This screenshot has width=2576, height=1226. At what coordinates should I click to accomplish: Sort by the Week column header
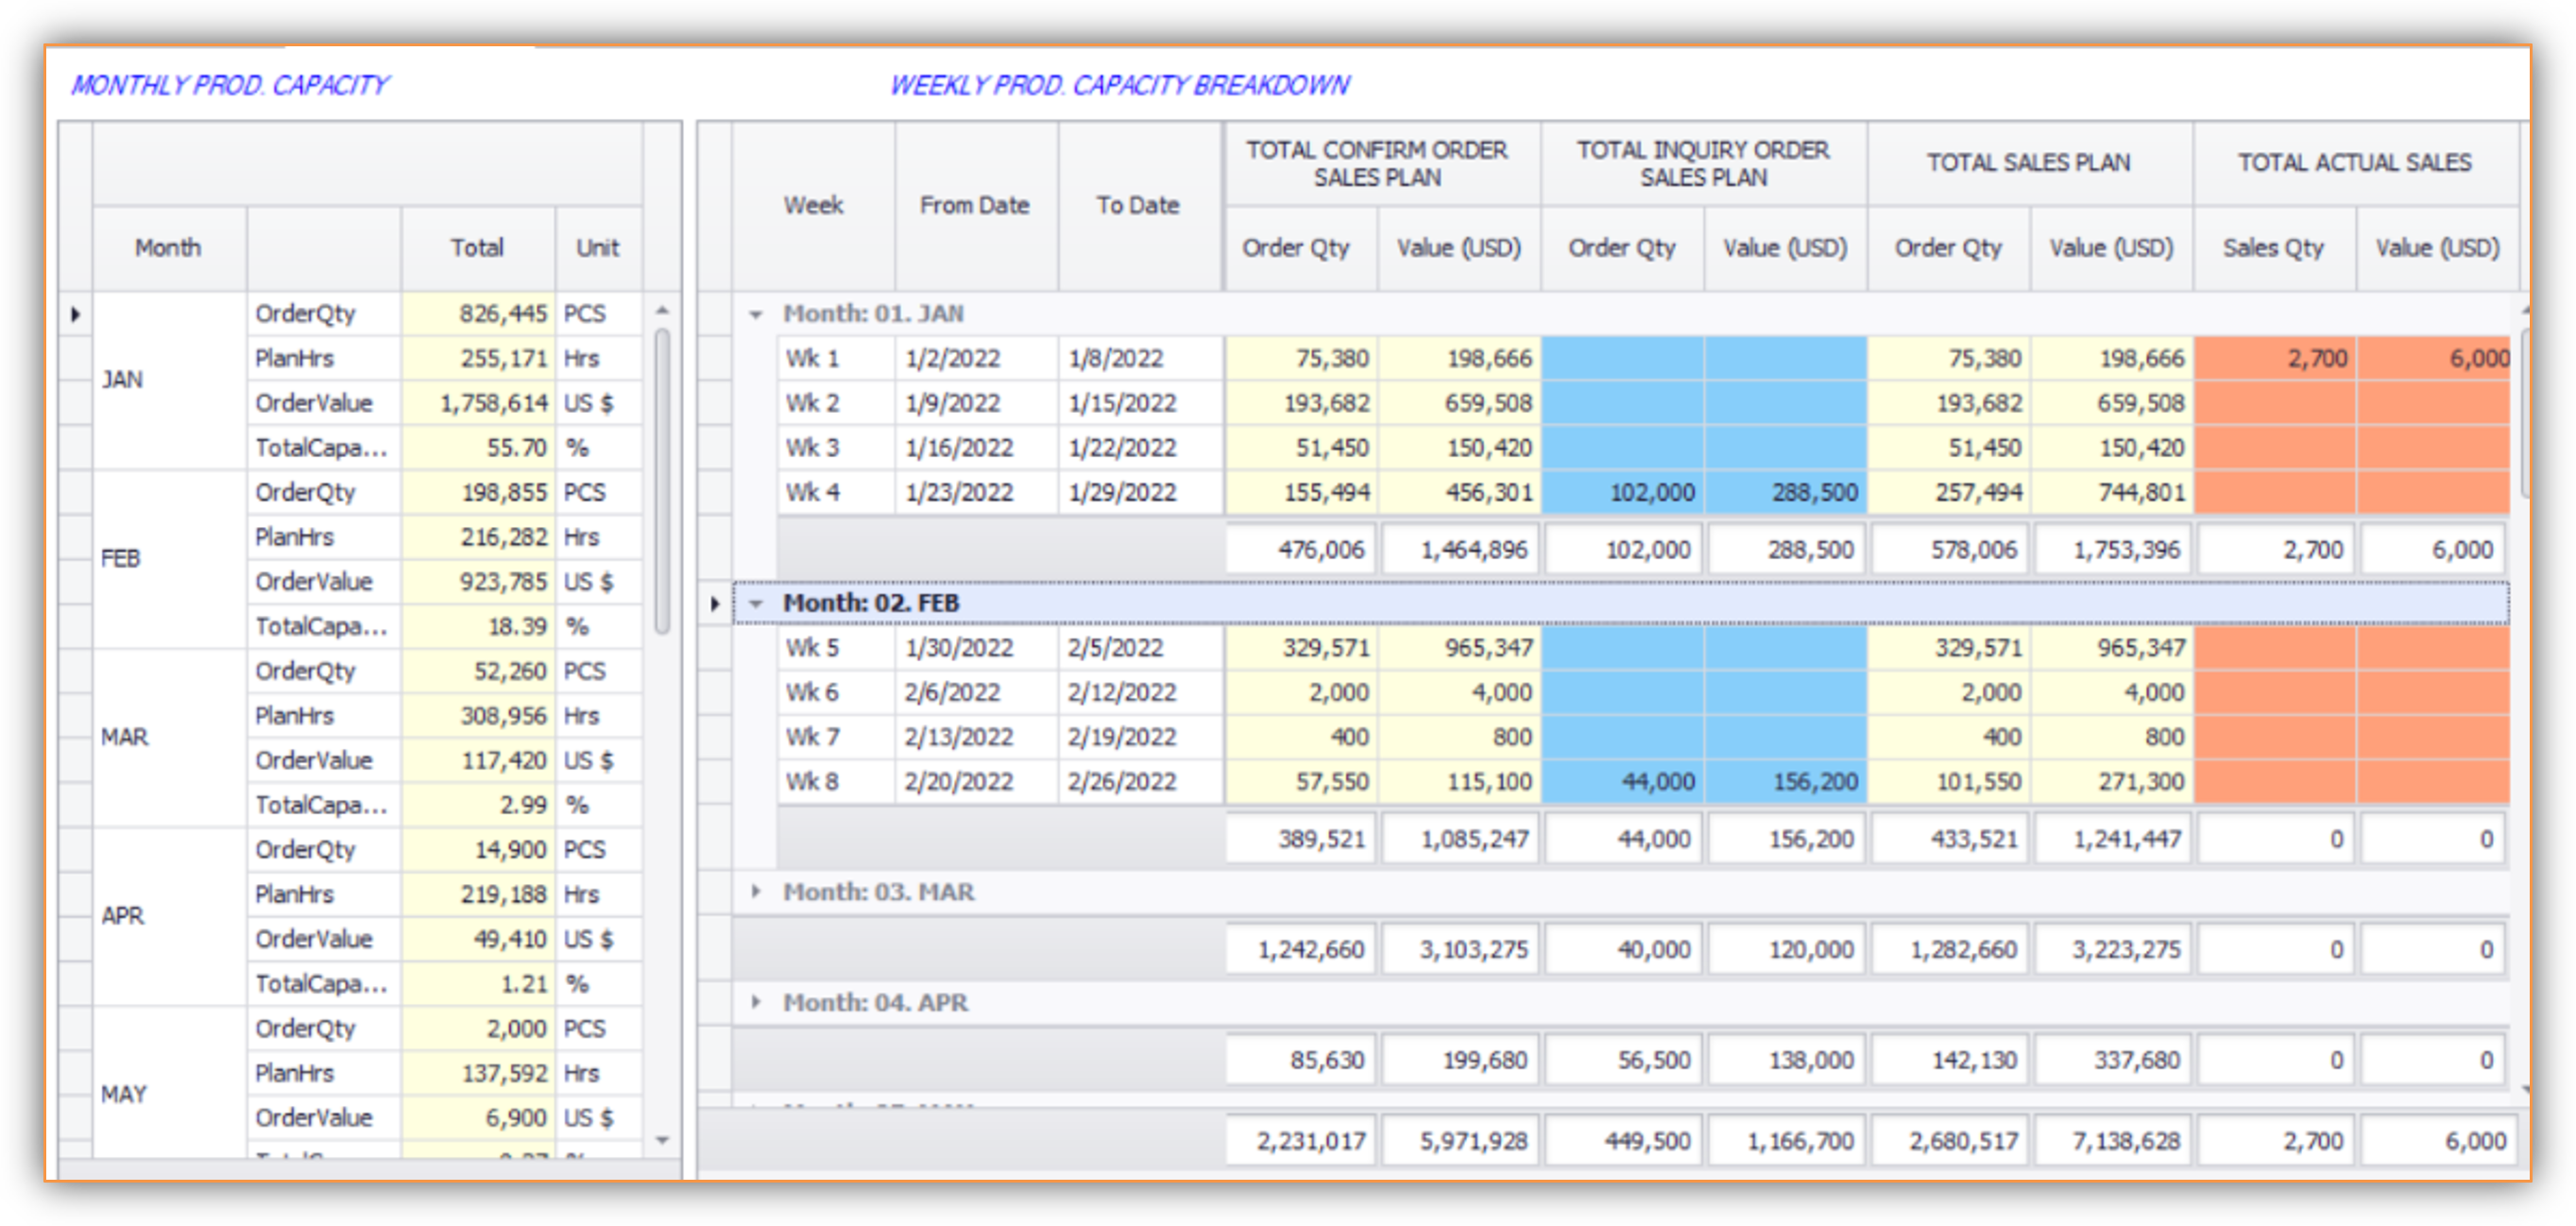[813, 206]
